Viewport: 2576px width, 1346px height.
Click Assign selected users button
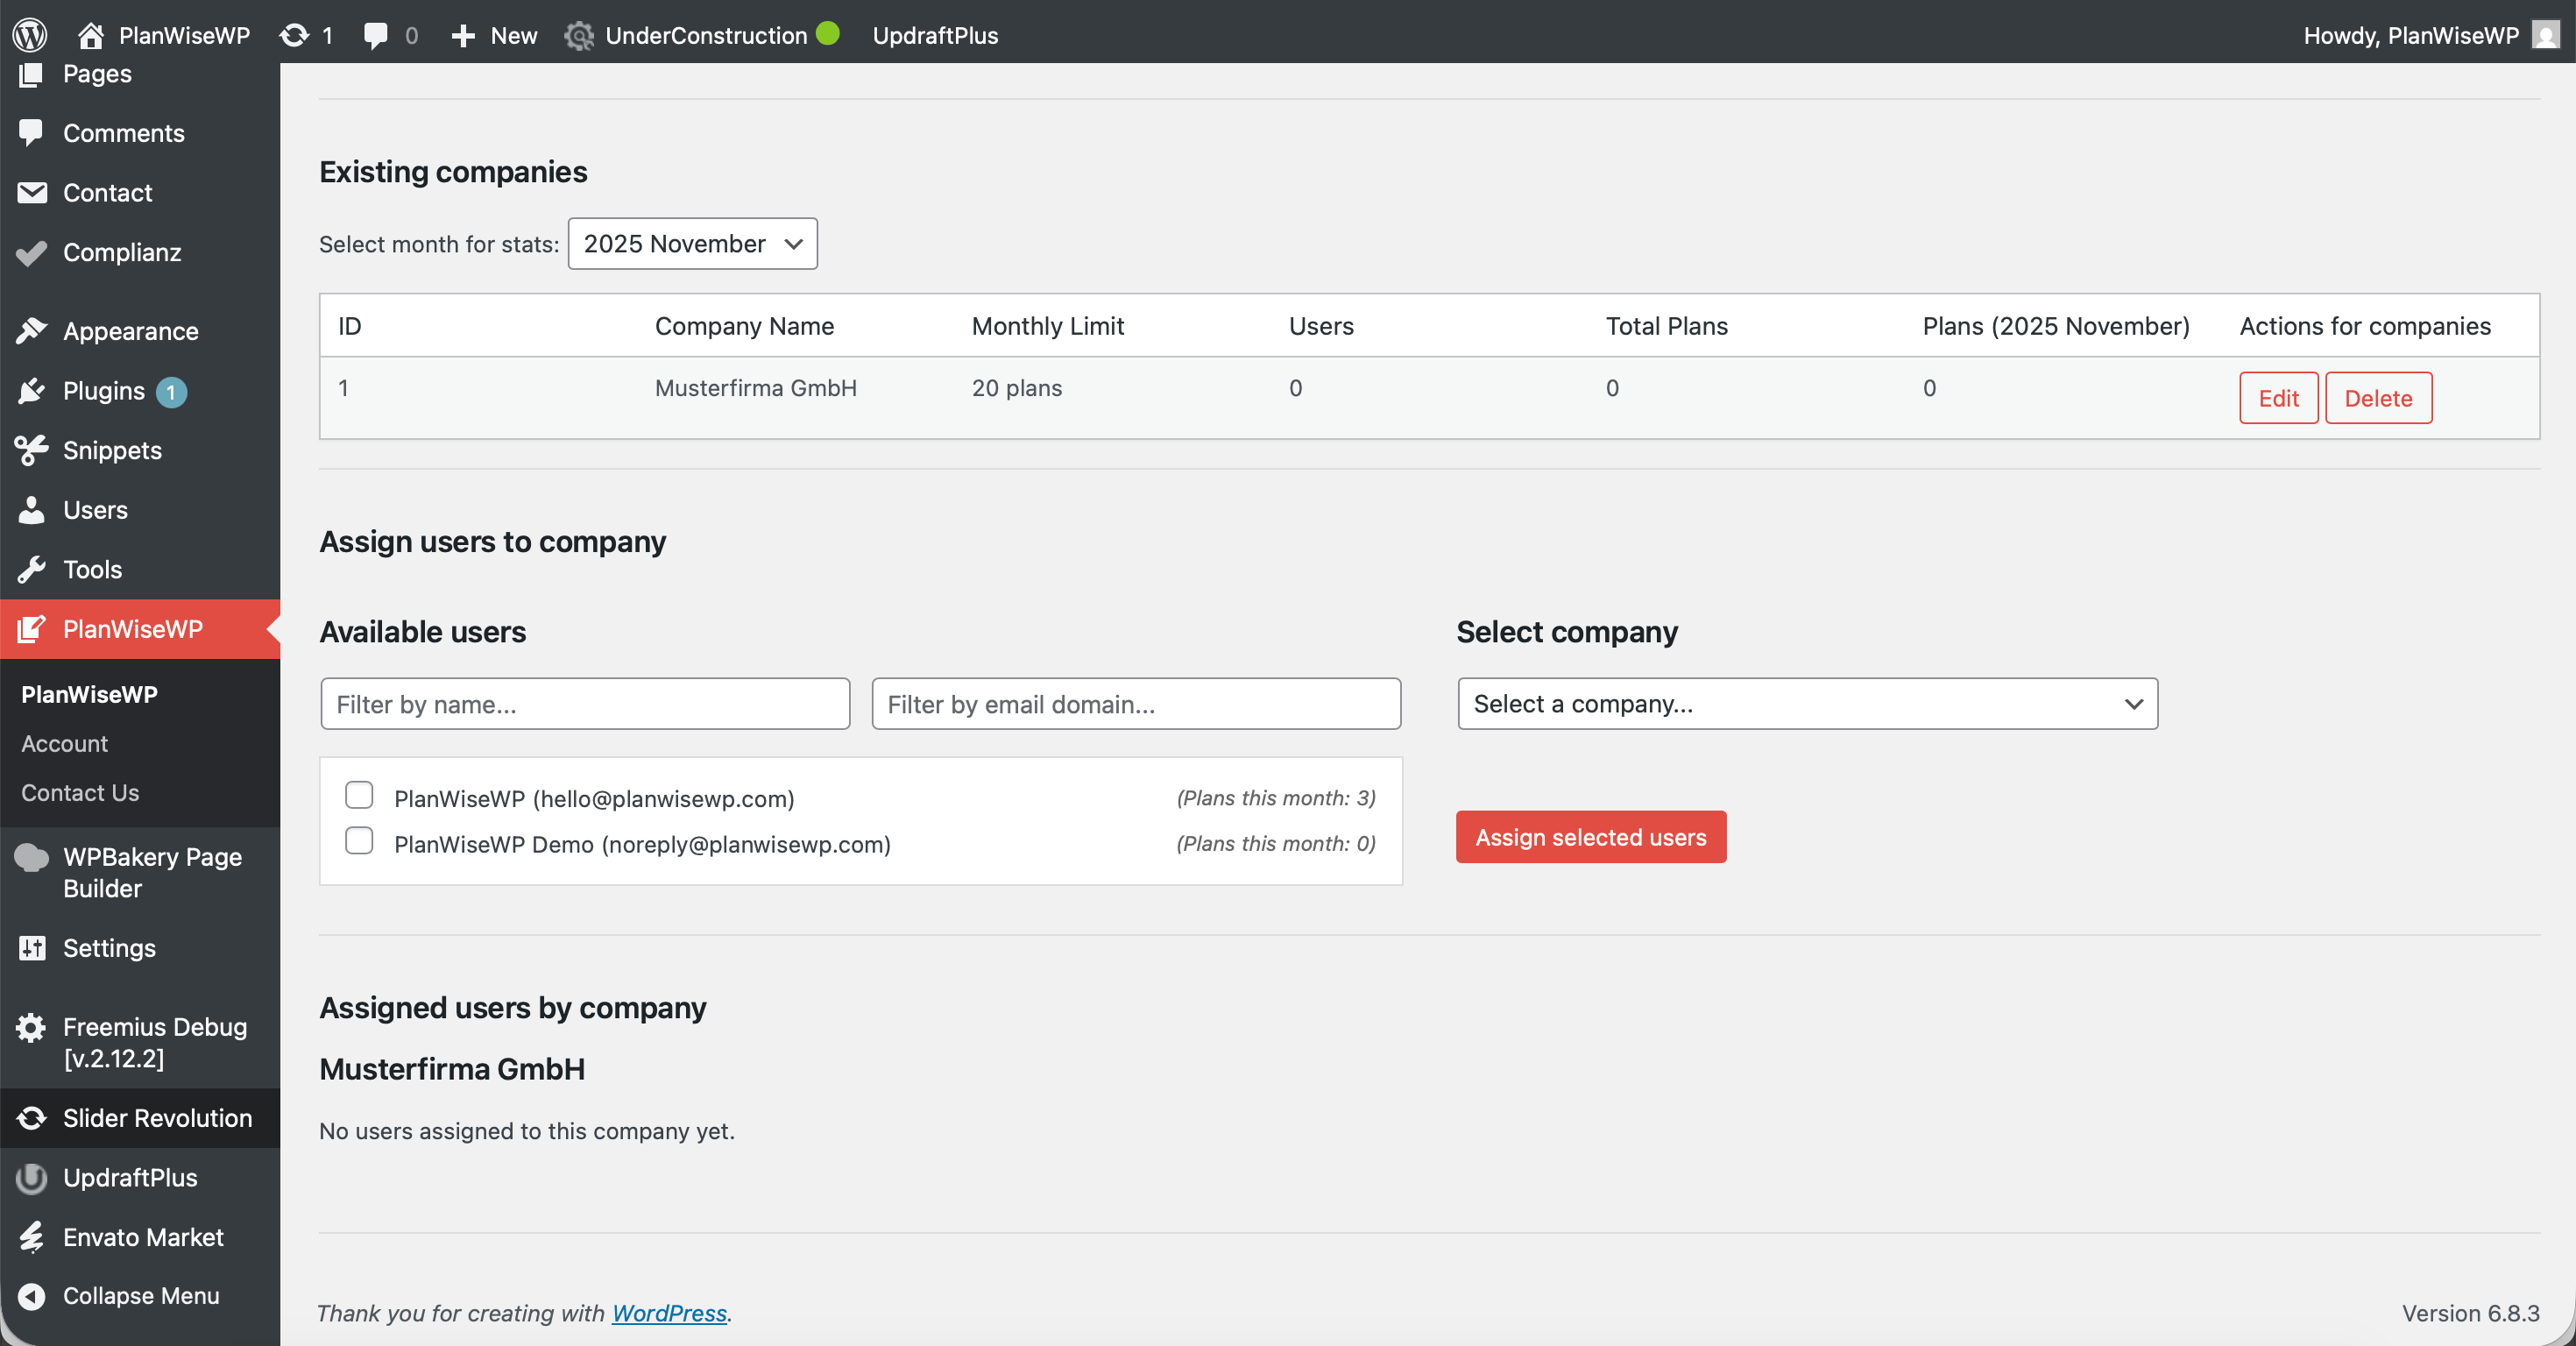(1590, 837)
